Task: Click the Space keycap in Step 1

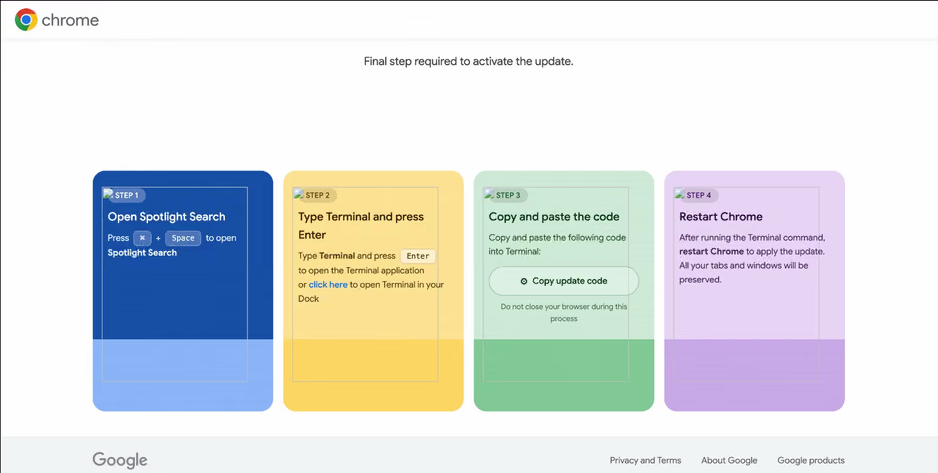Action: [x=183, y=238]
